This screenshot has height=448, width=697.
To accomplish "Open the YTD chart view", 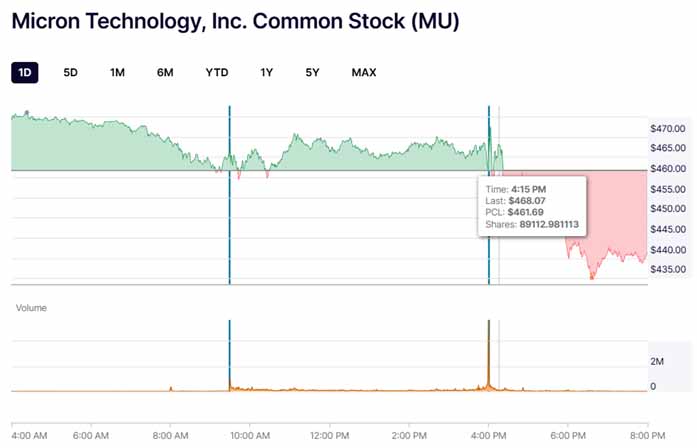I will coord(217,72).
